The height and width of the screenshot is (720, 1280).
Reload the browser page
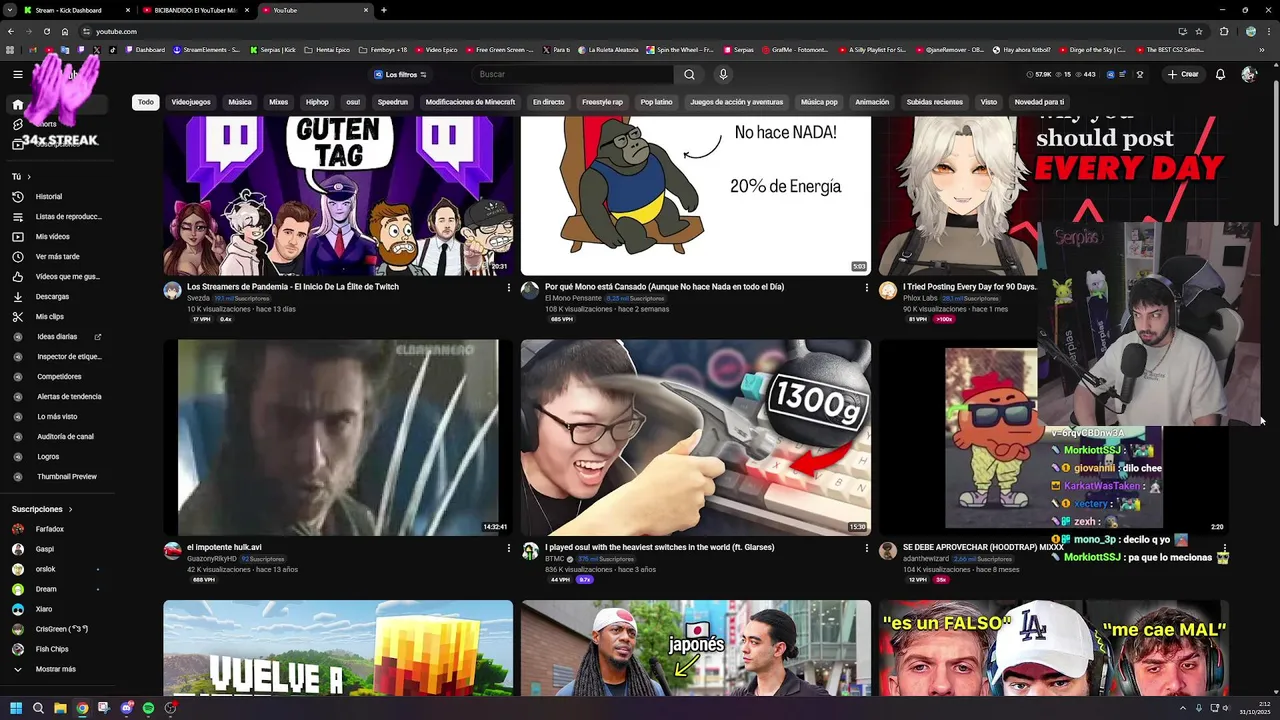coord(46,31)
